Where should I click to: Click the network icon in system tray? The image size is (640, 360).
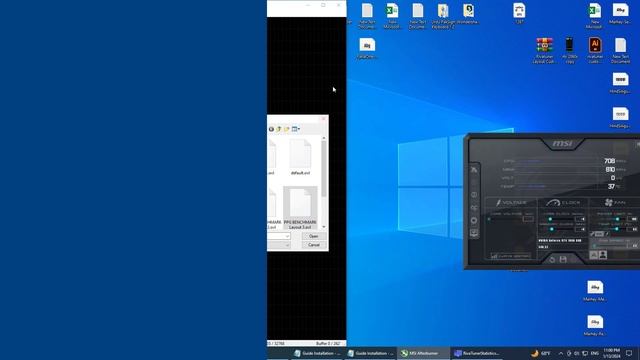pyautogui.click(x=585, y=353)
